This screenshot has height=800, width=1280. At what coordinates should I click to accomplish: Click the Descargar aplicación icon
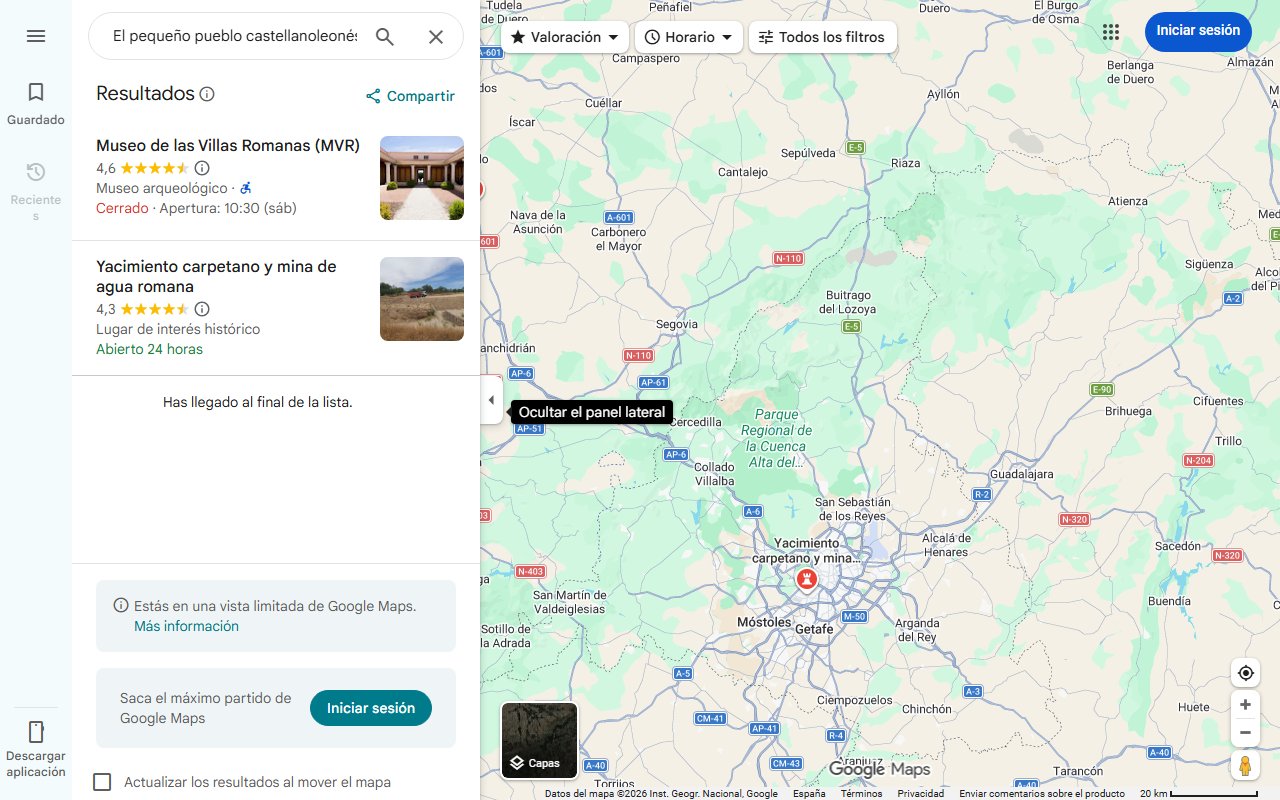click(35, 732)
